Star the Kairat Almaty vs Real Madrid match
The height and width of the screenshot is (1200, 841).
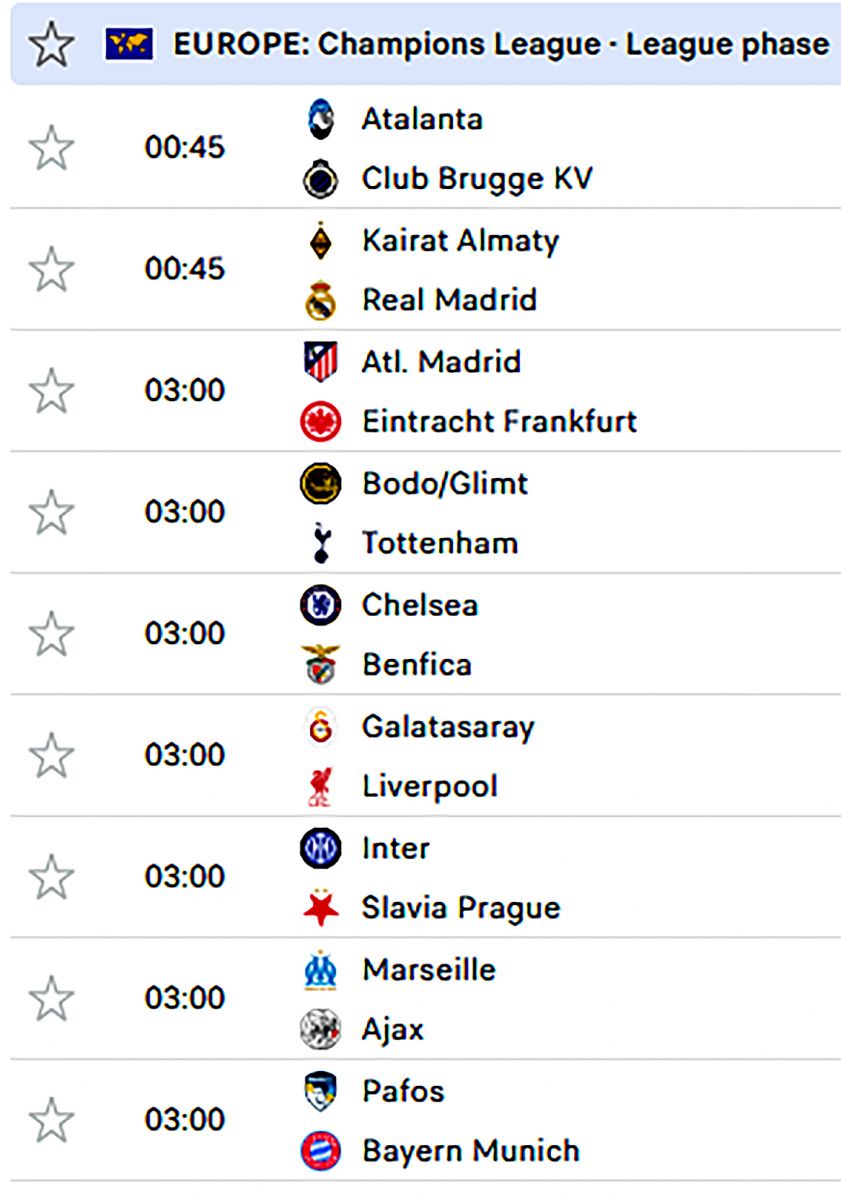tap(50, 270)
